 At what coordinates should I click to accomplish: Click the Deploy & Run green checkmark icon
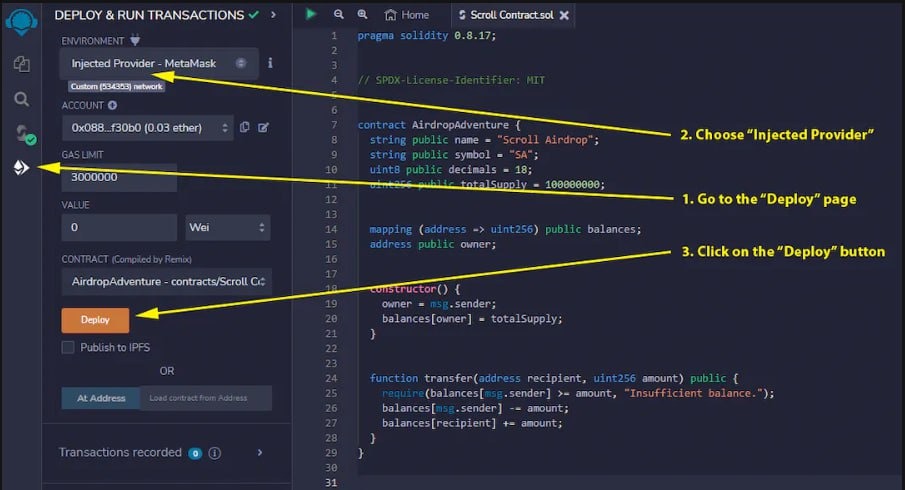point(254,15)
